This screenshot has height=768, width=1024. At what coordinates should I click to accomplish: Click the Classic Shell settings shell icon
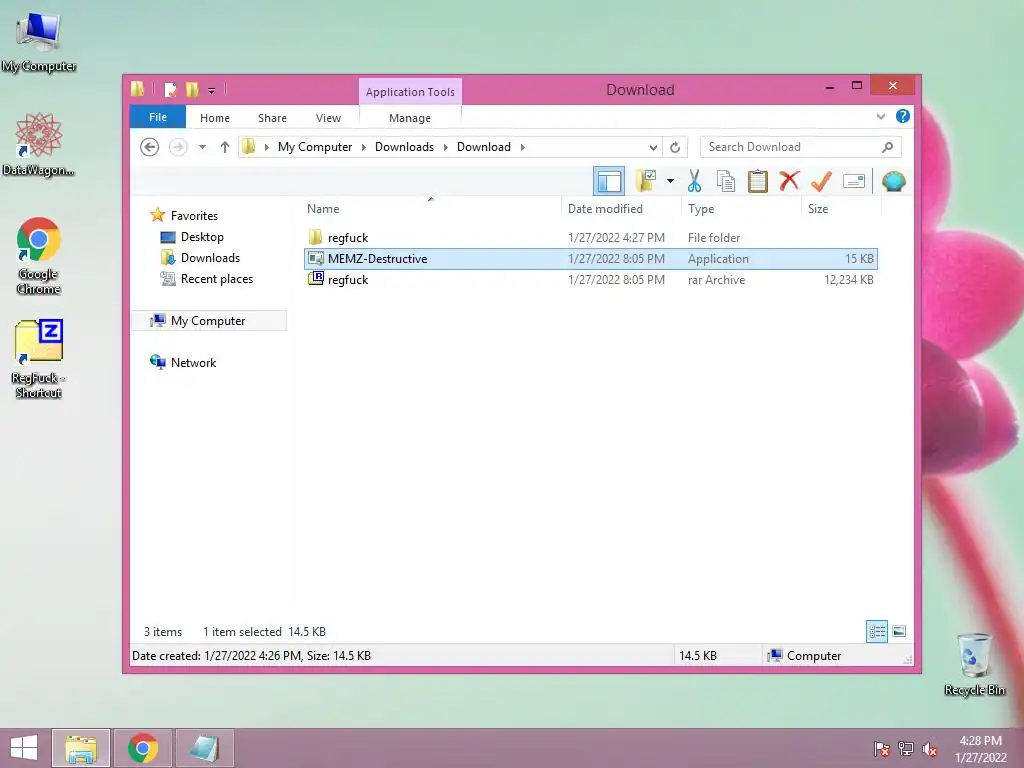[x=893, y=181]
